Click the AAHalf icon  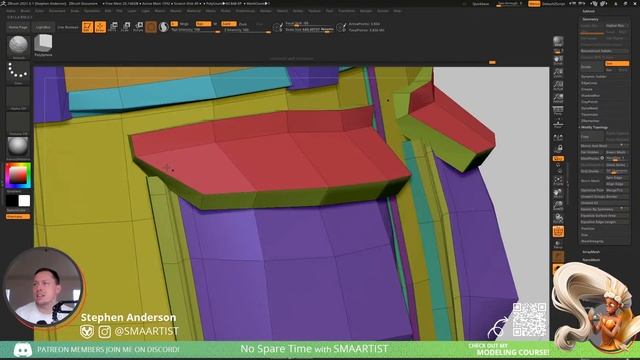coord(558,98)
